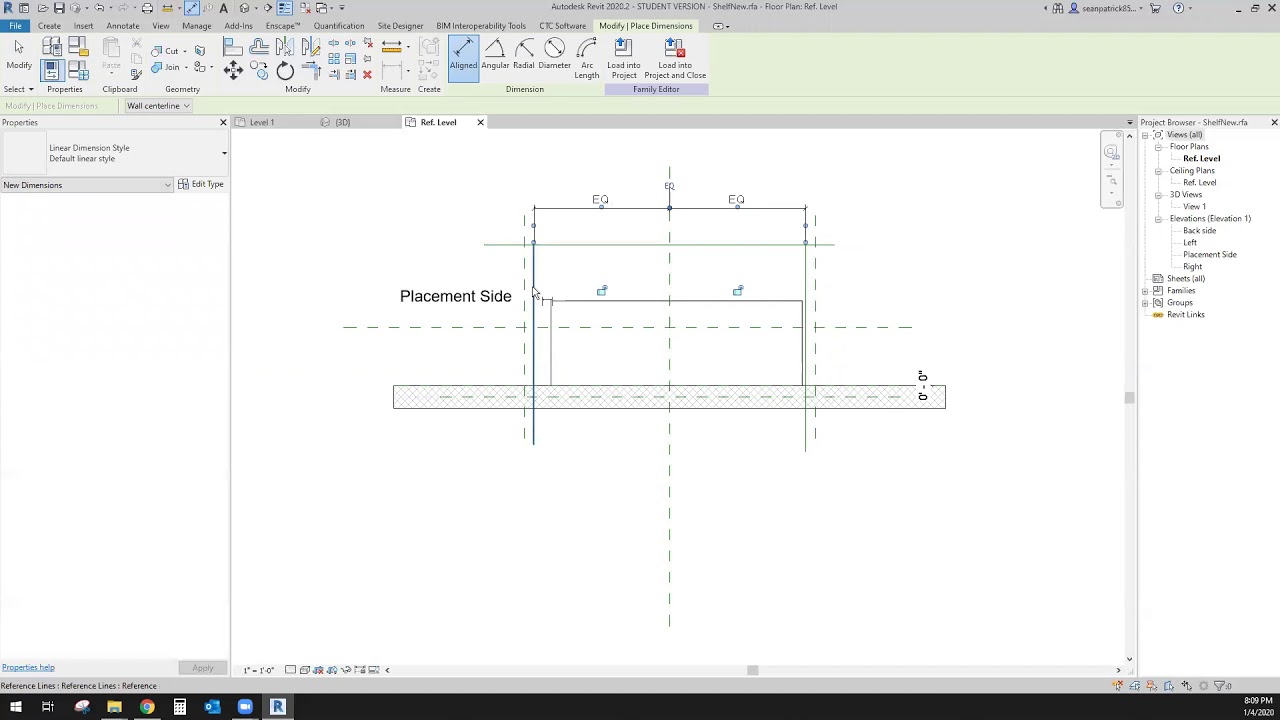The image size is (1280, 720).
Task: Click the Offset tool in Modify panel
Action: point(259,46)
